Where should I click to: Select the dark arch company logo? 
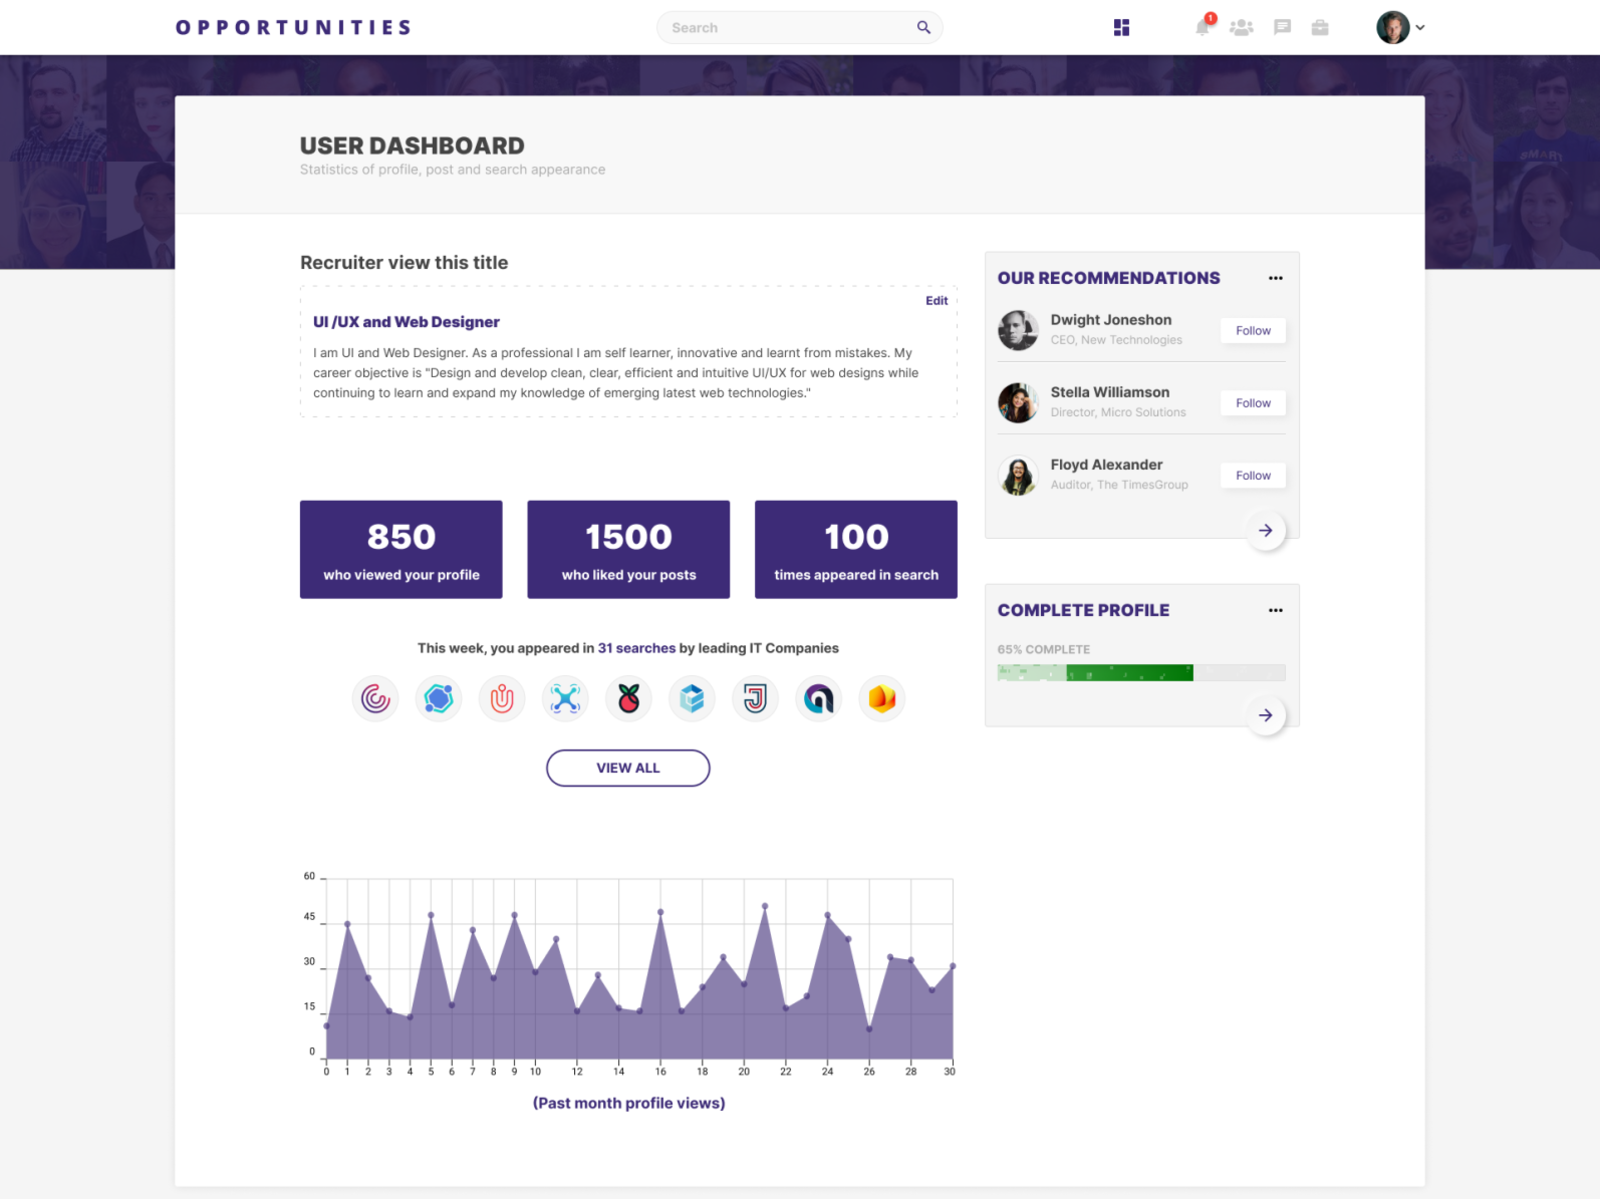[x=818, y=698]
